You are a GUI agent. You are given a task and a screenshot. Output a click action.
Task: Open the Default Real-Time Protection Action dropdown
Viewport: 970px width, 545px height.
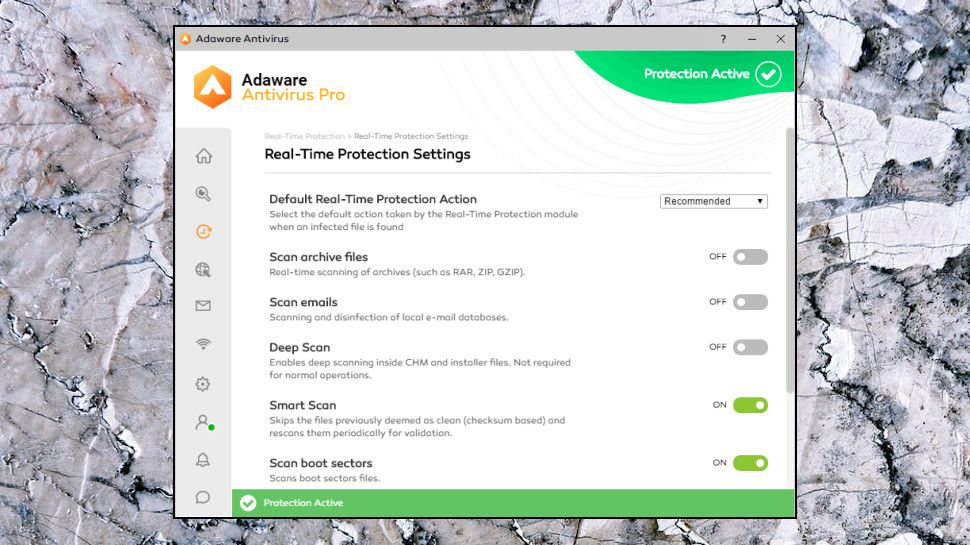coord(713,201)
